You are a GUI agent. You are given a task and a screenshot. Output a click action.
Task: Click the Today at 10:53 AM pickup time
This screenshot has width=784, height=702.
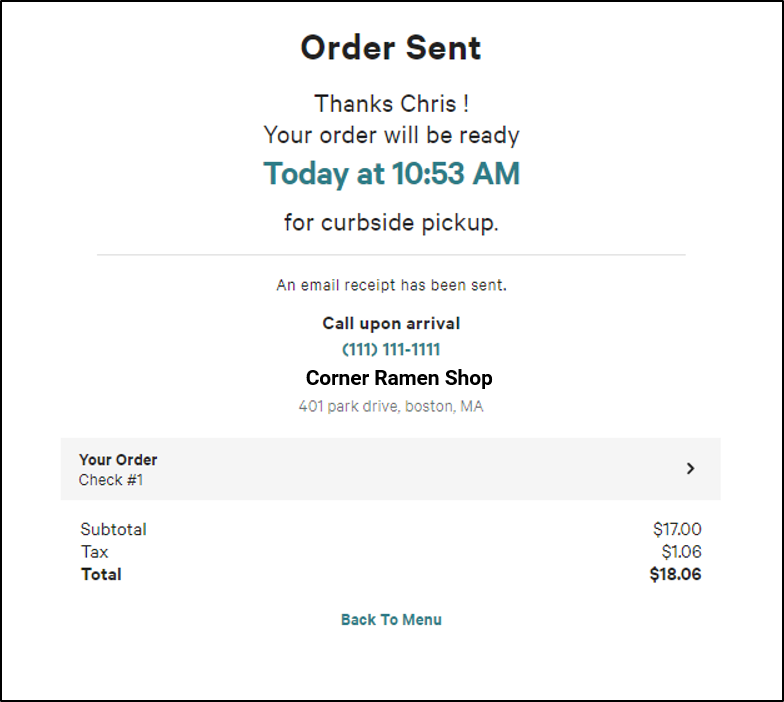click(392, 174)
